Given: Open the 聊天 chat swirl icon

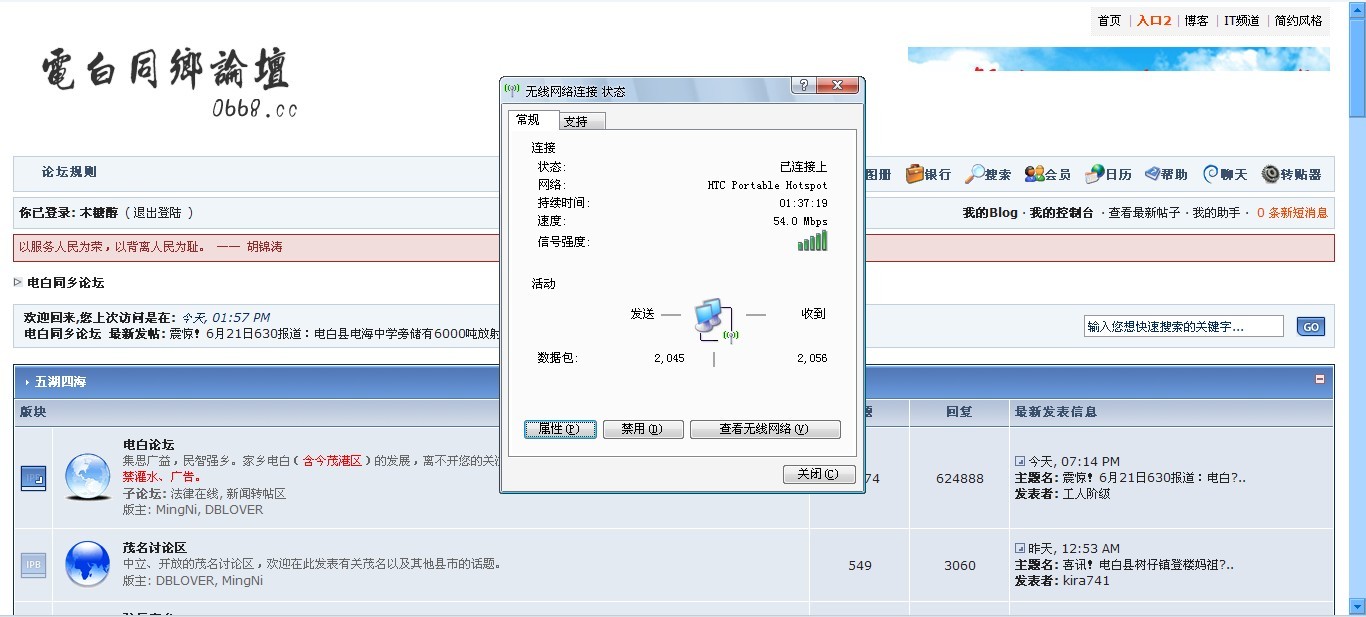Looking at the screenshot, I should (x=1210, y=174).
